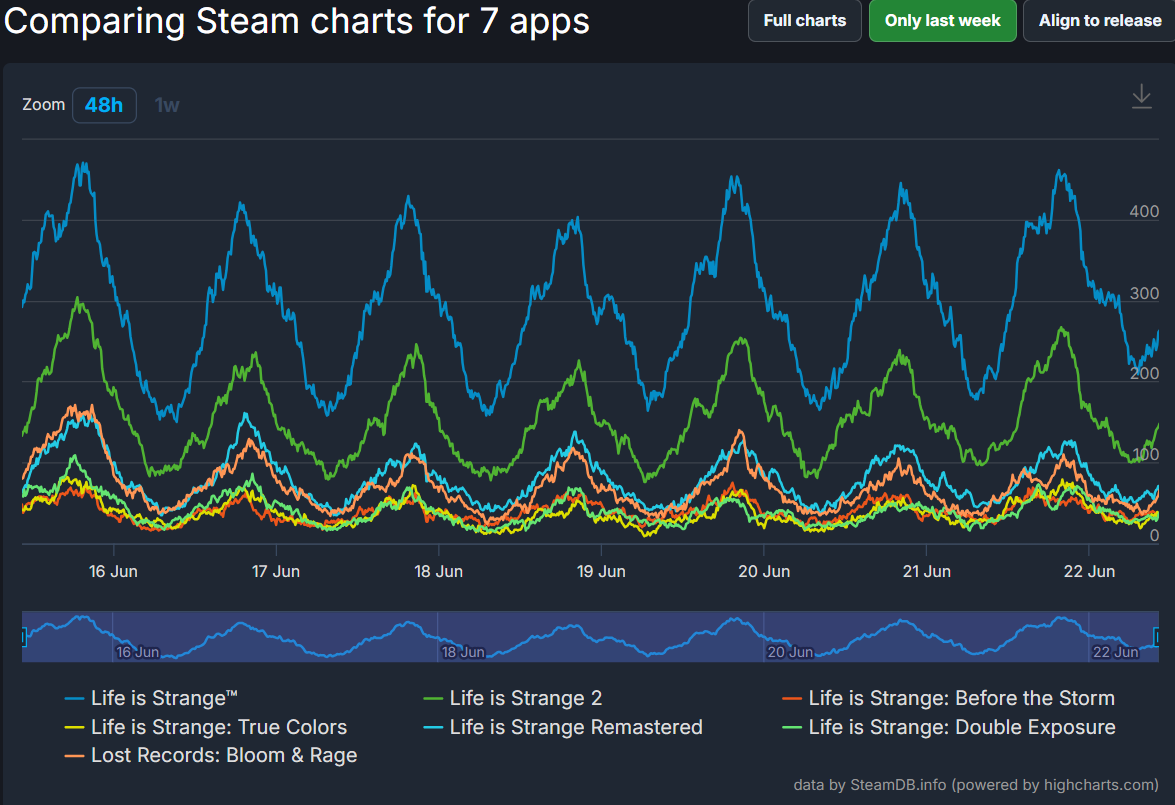Image resolution: width=1175 pixels, height=805 pixels.
Task: Click the SteamDB.info data credit text
Action: (x=976, y=785)
